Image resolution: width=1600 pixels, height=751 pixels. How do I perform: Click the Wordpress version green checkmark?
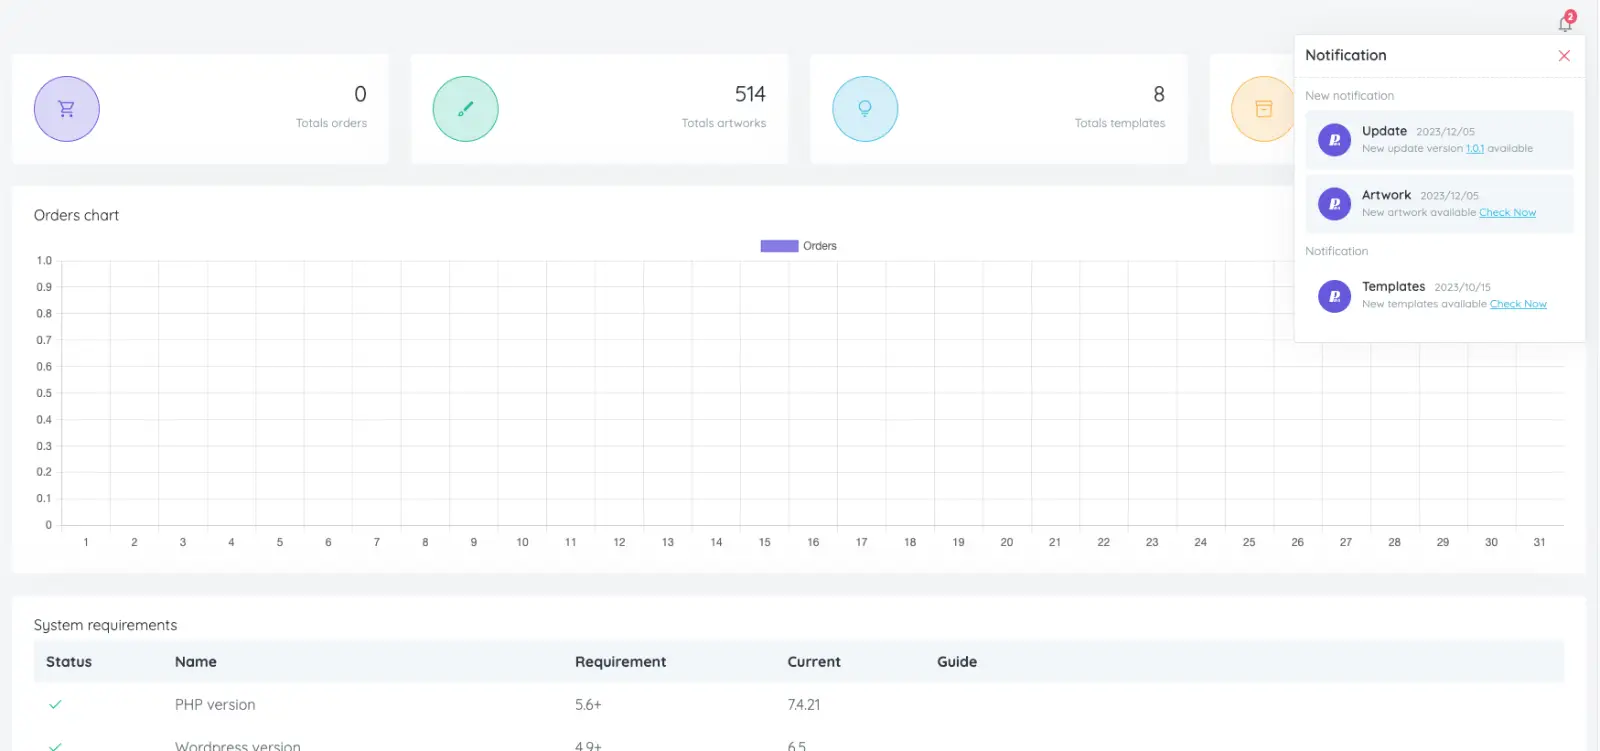[x=55, y=746]
